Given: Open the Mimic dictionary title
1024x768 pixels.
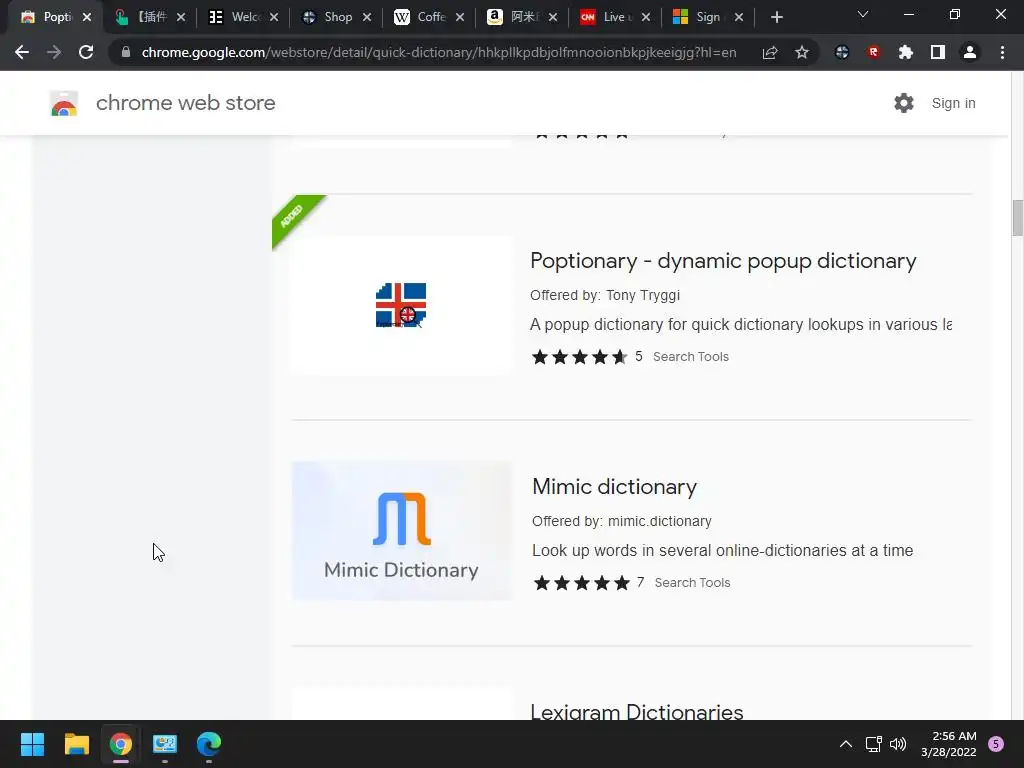Looking at the screenshot, I should 615,487.
